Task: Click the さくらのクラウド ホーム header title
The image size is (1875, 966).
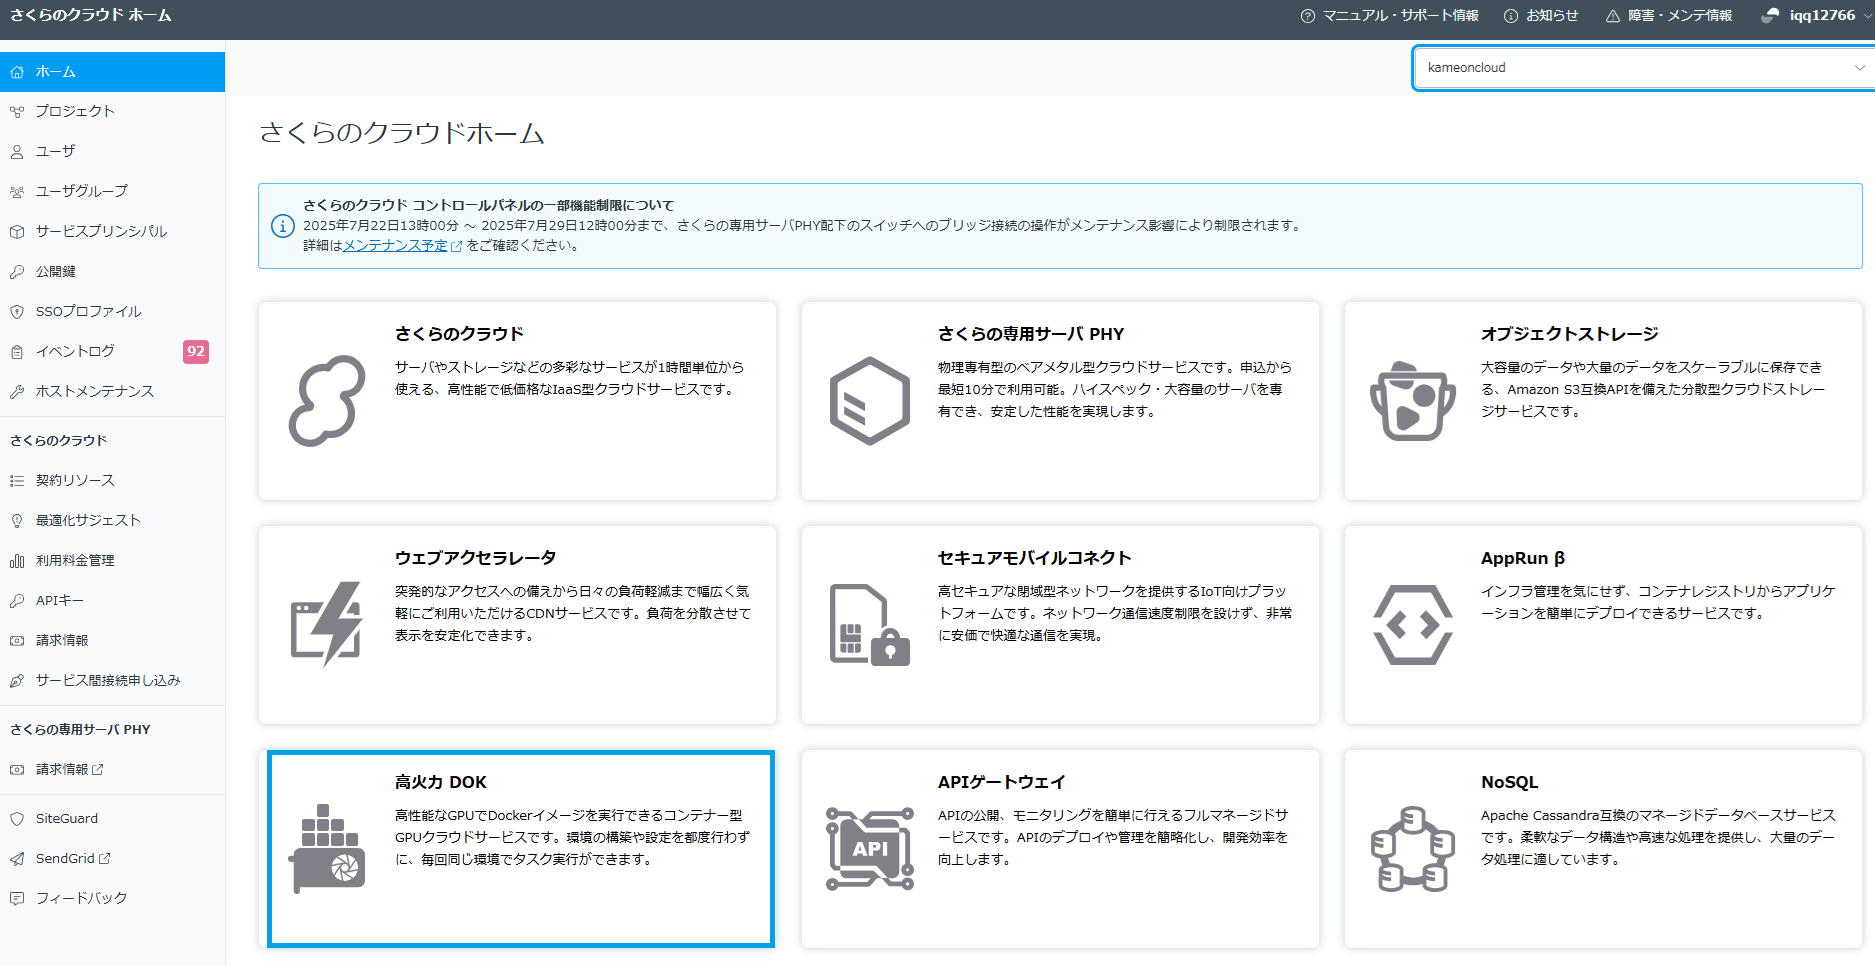Action: click(x=91, y=15)
